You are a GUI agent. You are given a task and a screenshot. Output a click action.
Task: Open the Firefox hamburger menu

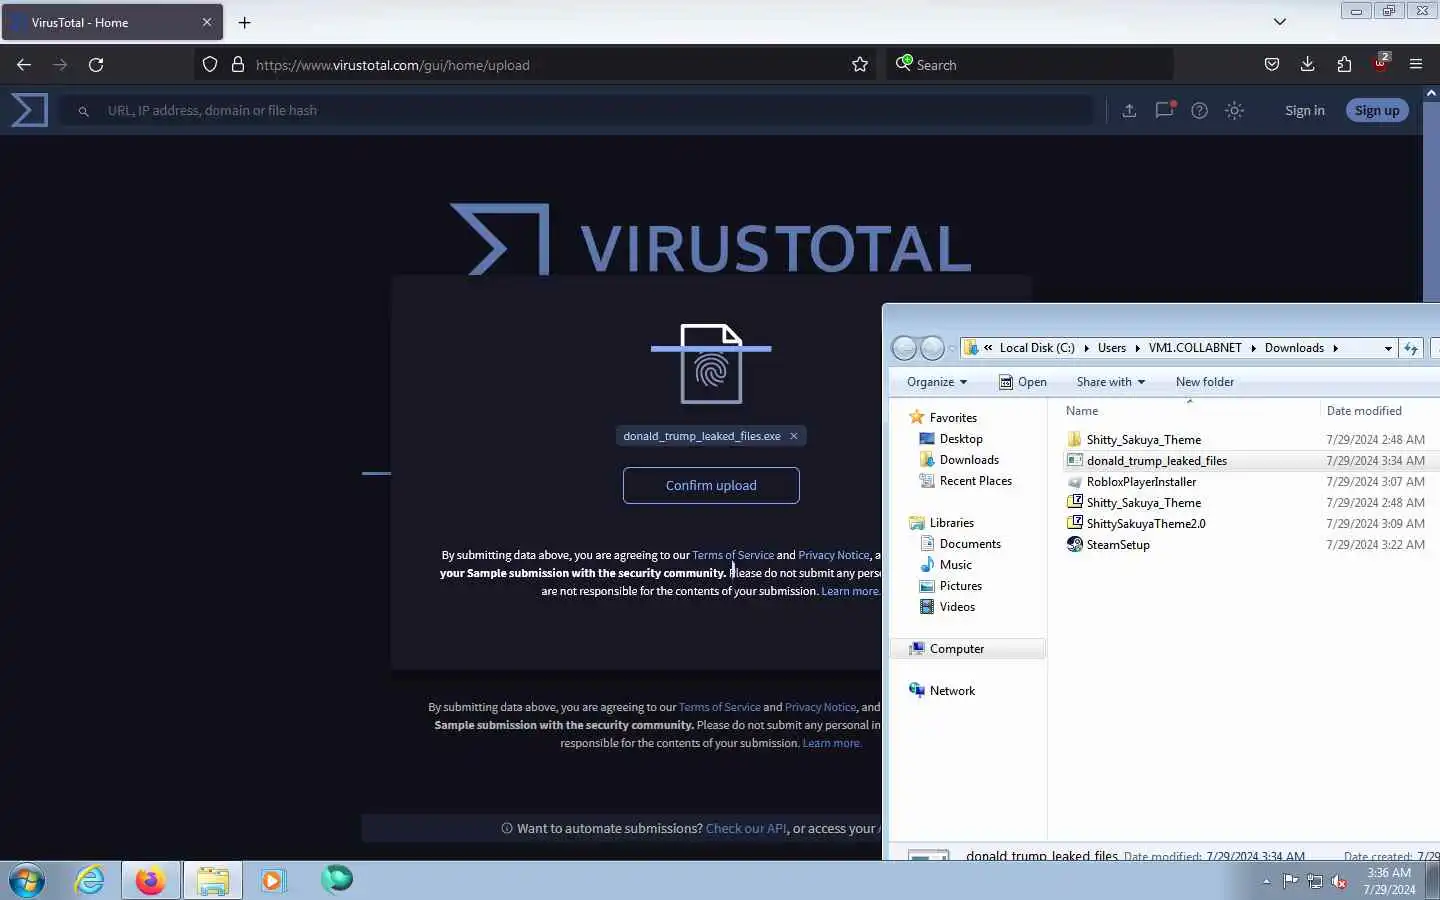click(1416, 65)
